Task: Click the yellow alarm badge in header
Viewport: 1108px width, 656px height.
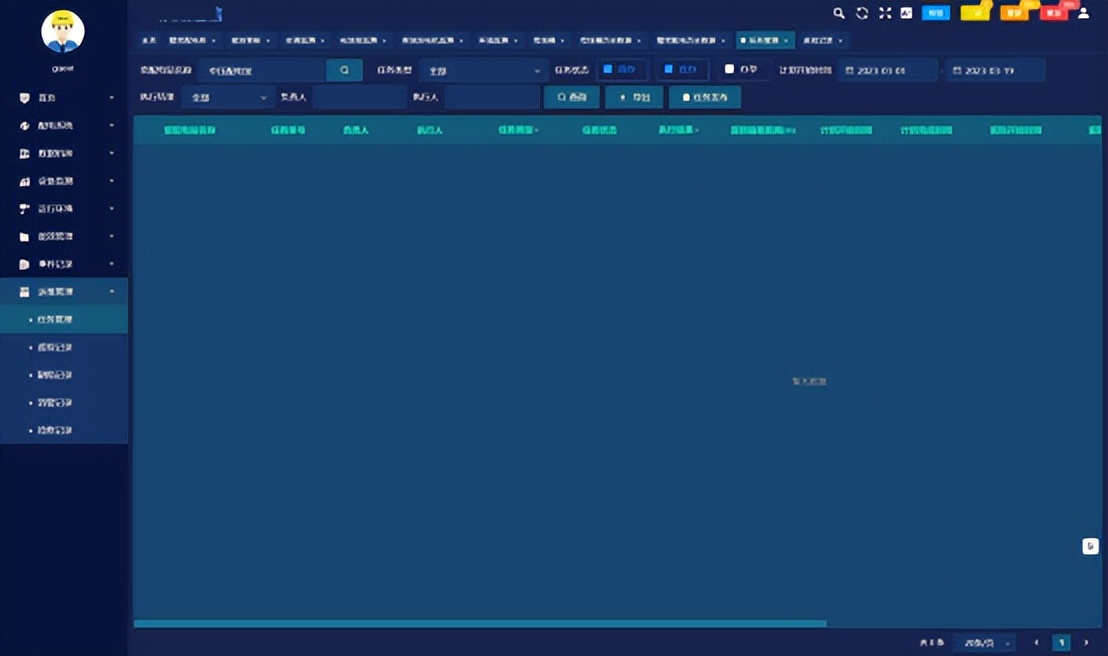Action: tap(975, 13)
